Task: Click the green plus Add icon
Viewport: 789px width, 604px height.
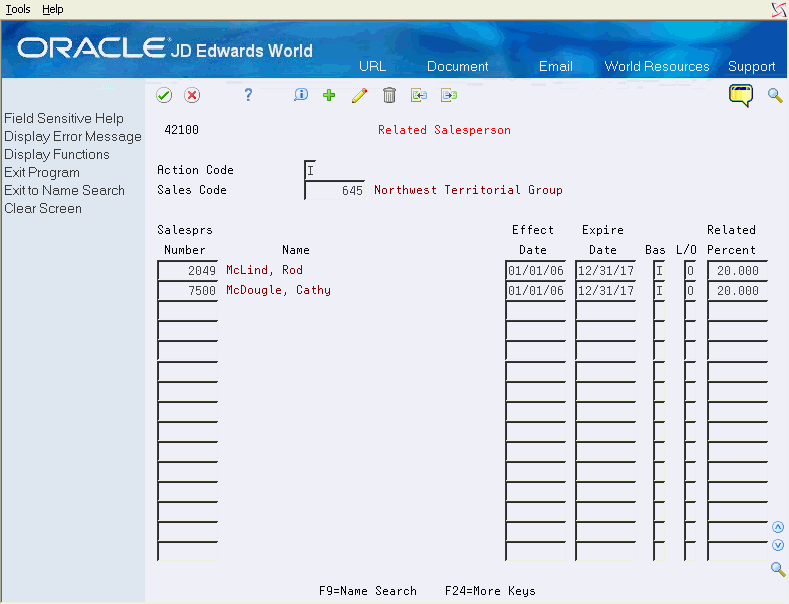Action: [x=329, y=95]
